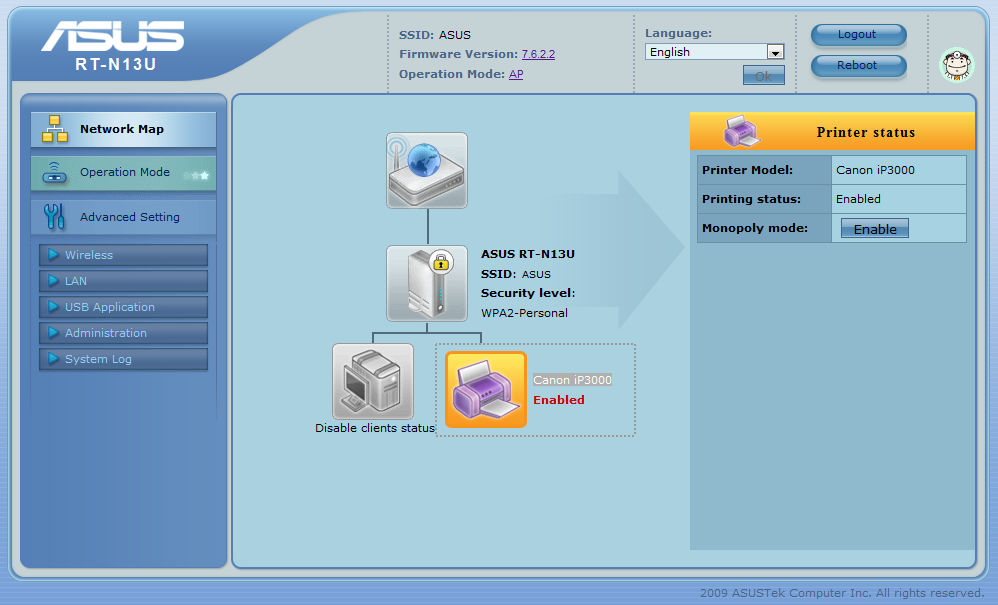Click Enabled value in Printing status row
The width and height of the screenshot is (998, 605).
click(x=859, y=199)
